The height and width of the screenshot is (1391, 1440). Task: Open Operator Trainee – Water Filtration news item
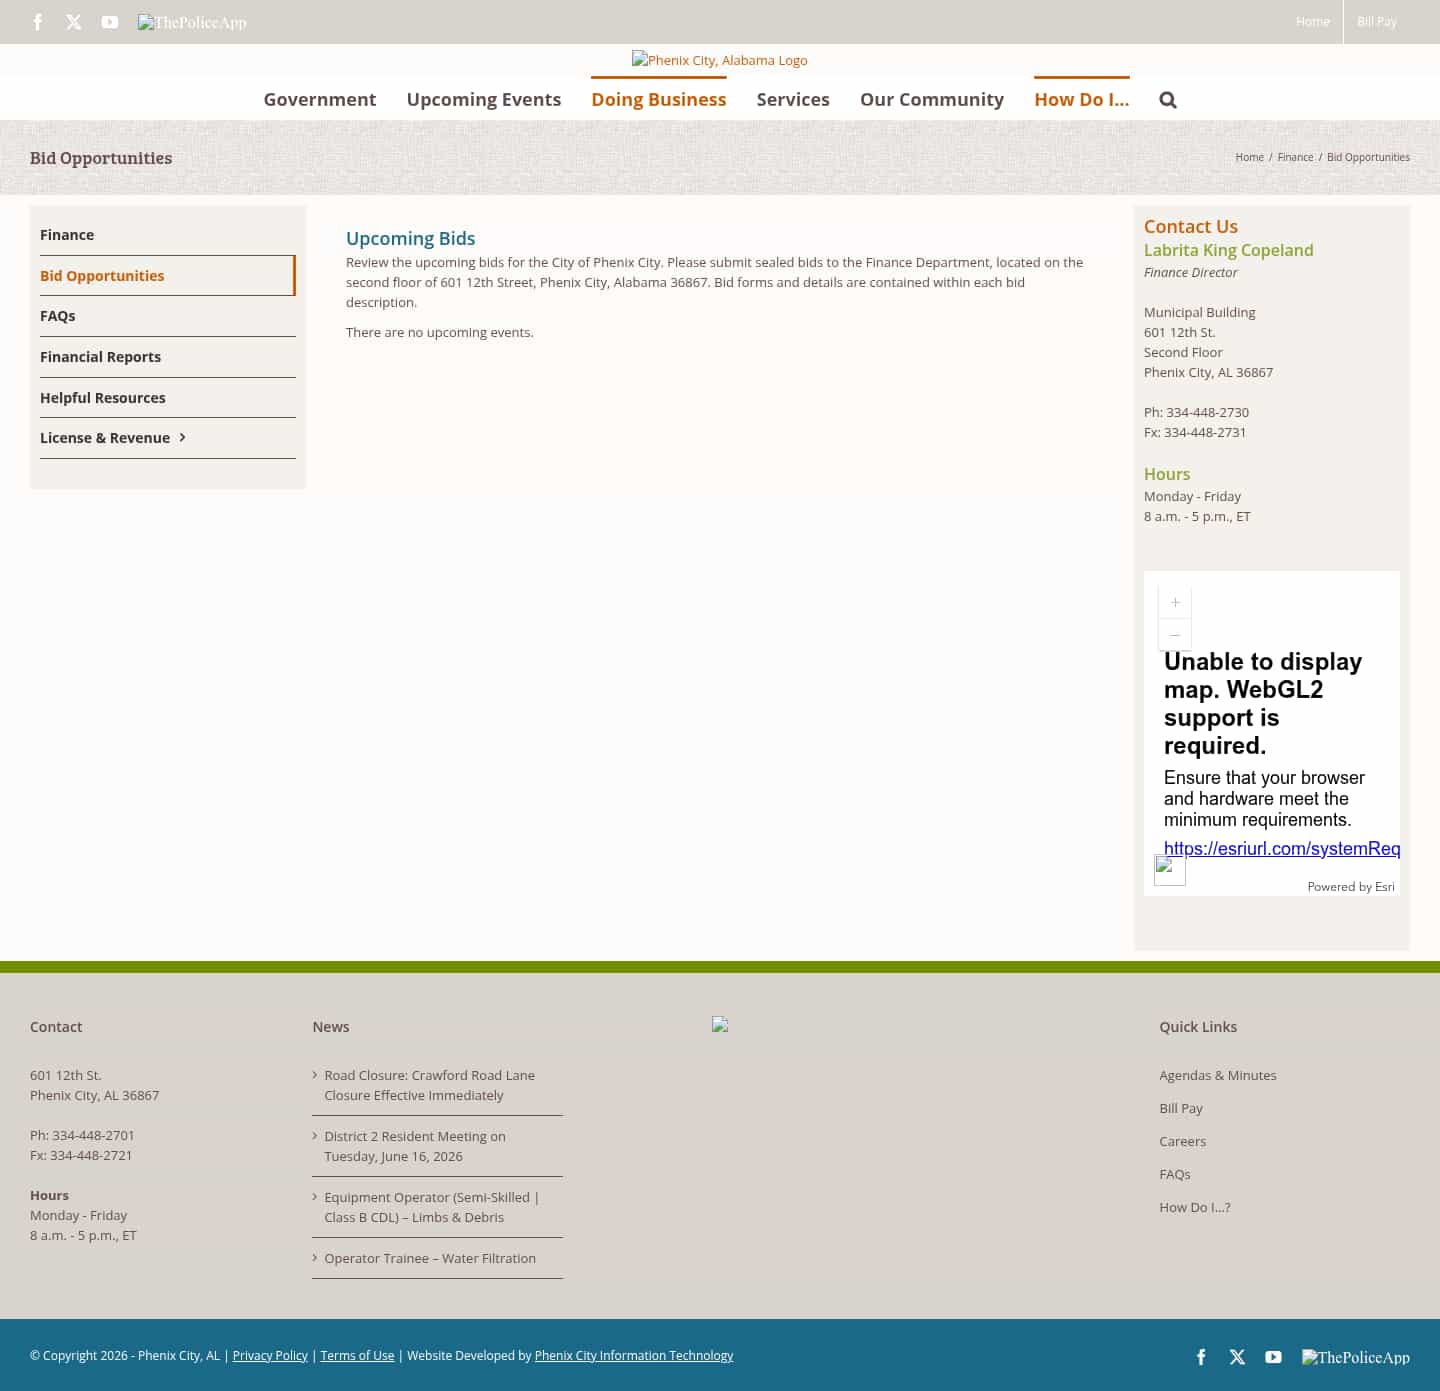(430, 1258)
